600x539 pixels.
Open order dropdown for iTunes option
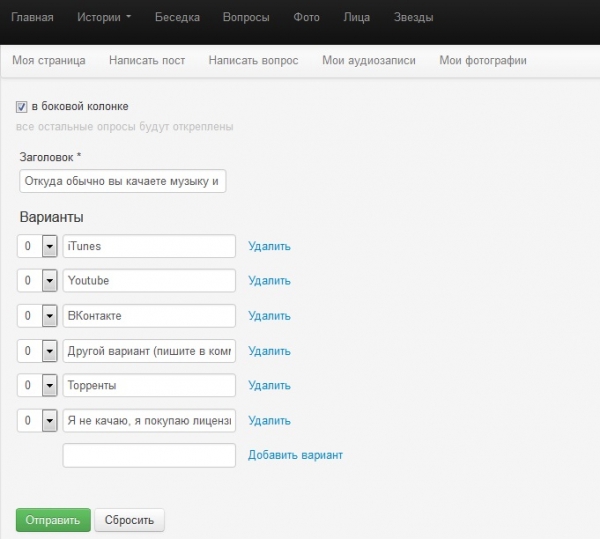(x=38, y=246)
